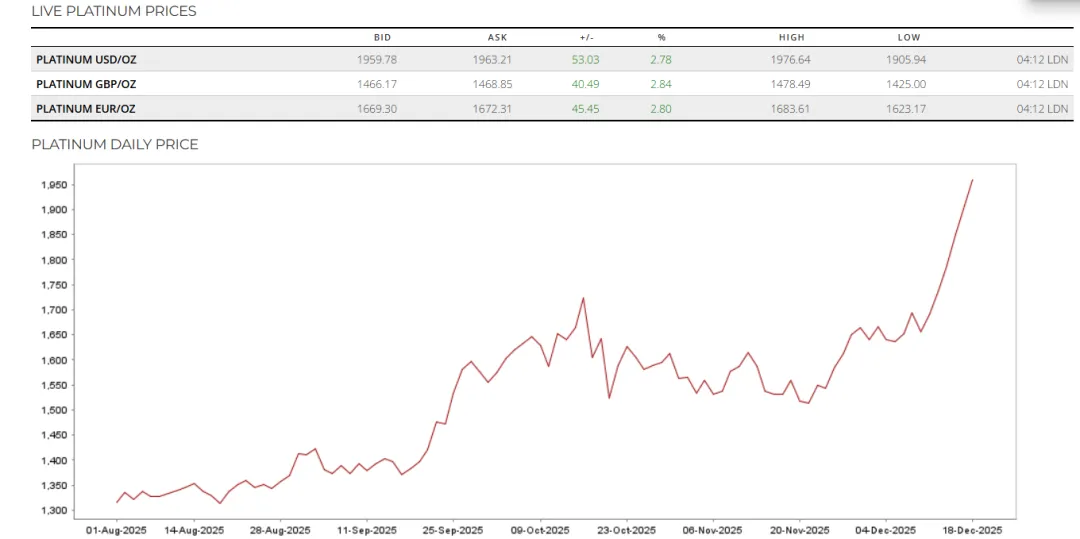Click the 09-Oct-2025 axis date label
The height and width of the screenshot is (539, 1080).
540,531
